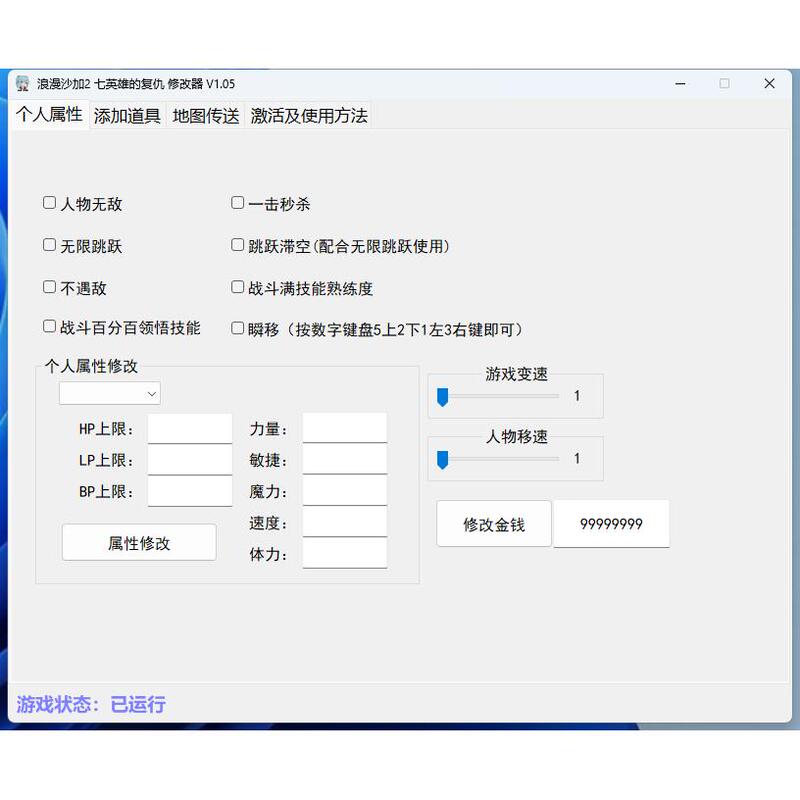Click the 魔力 input box
The image size is (800, 800).
pyautogui.click(x=345, y=491)
